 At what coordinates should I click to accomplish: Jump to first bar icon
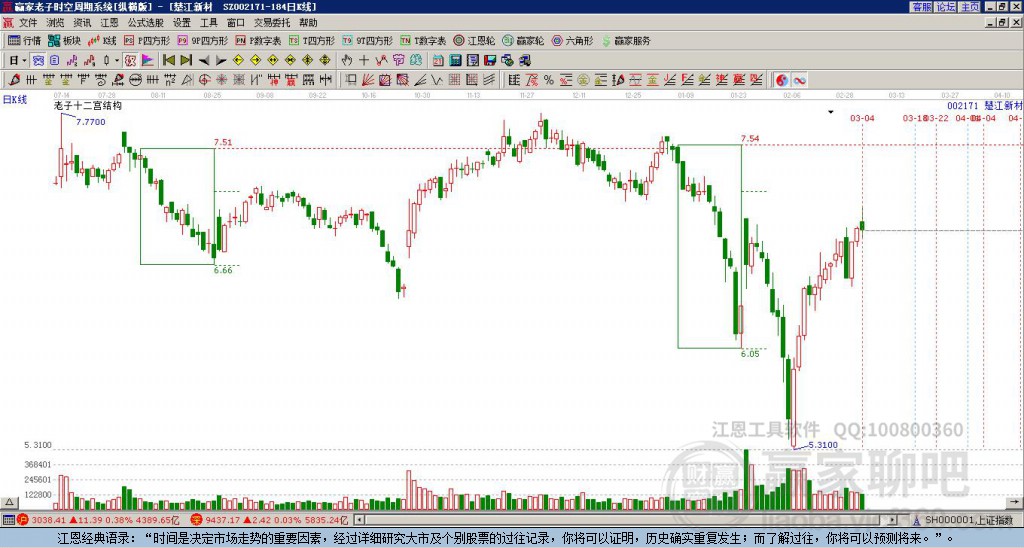[x=168, y=60]
